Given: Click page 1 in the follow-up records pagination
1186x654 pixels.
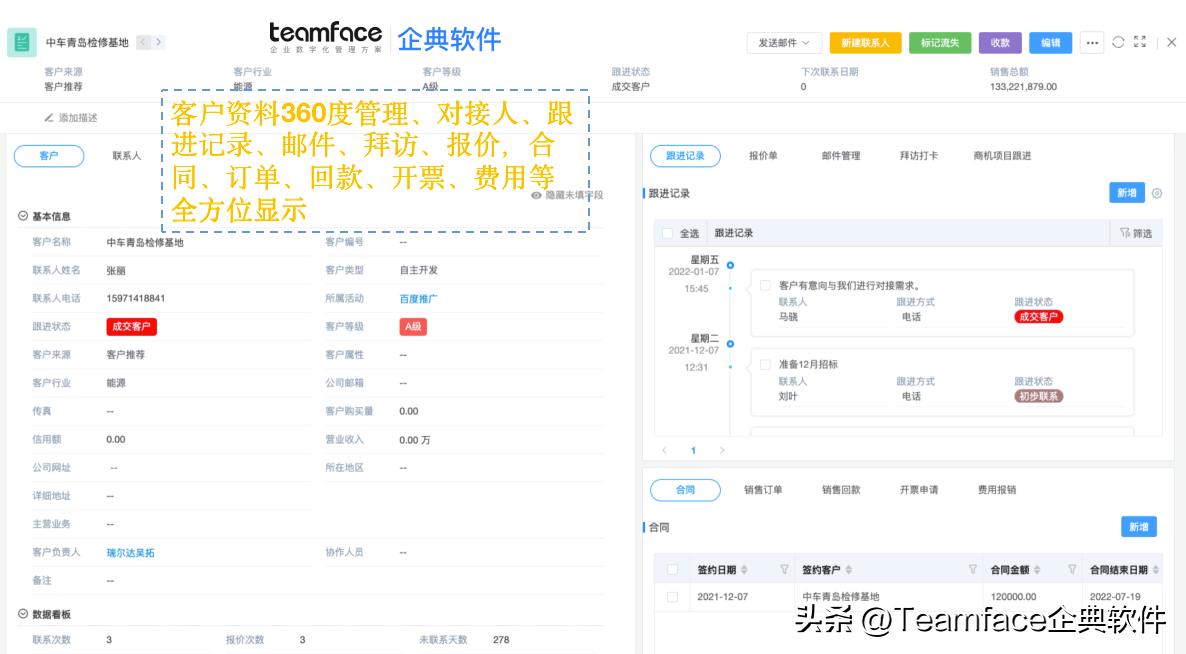Looking at the screenshot, I should (x=694, y=450).
